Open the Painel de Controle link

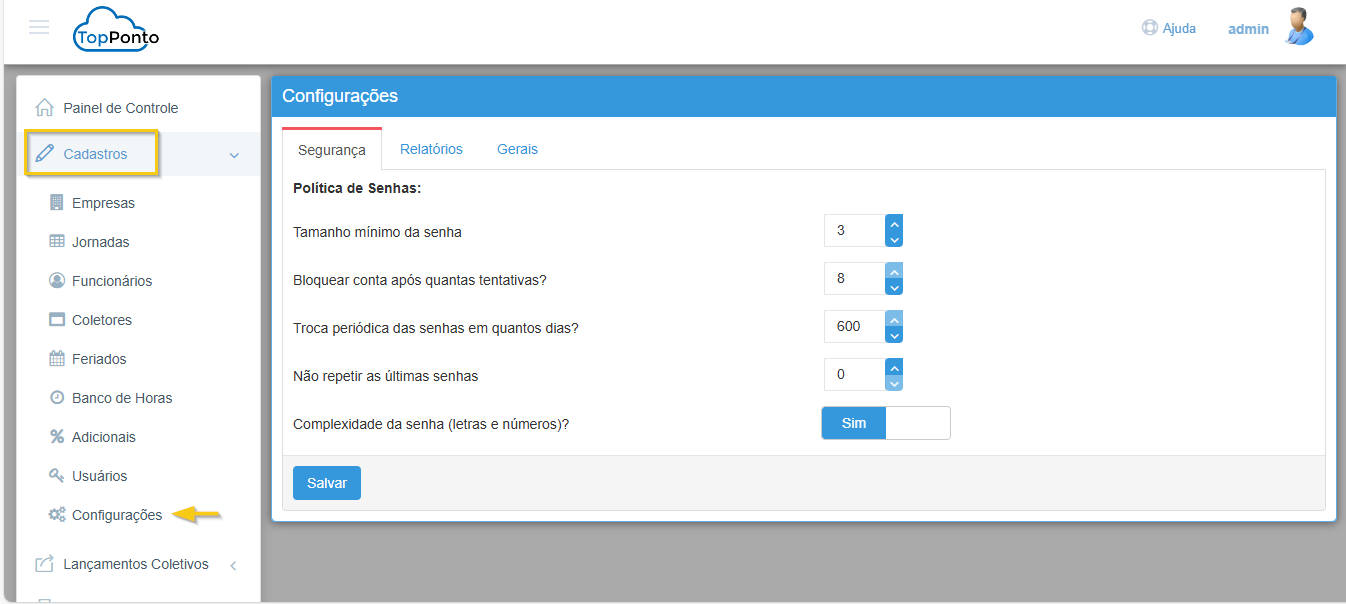tap(120, 108)
